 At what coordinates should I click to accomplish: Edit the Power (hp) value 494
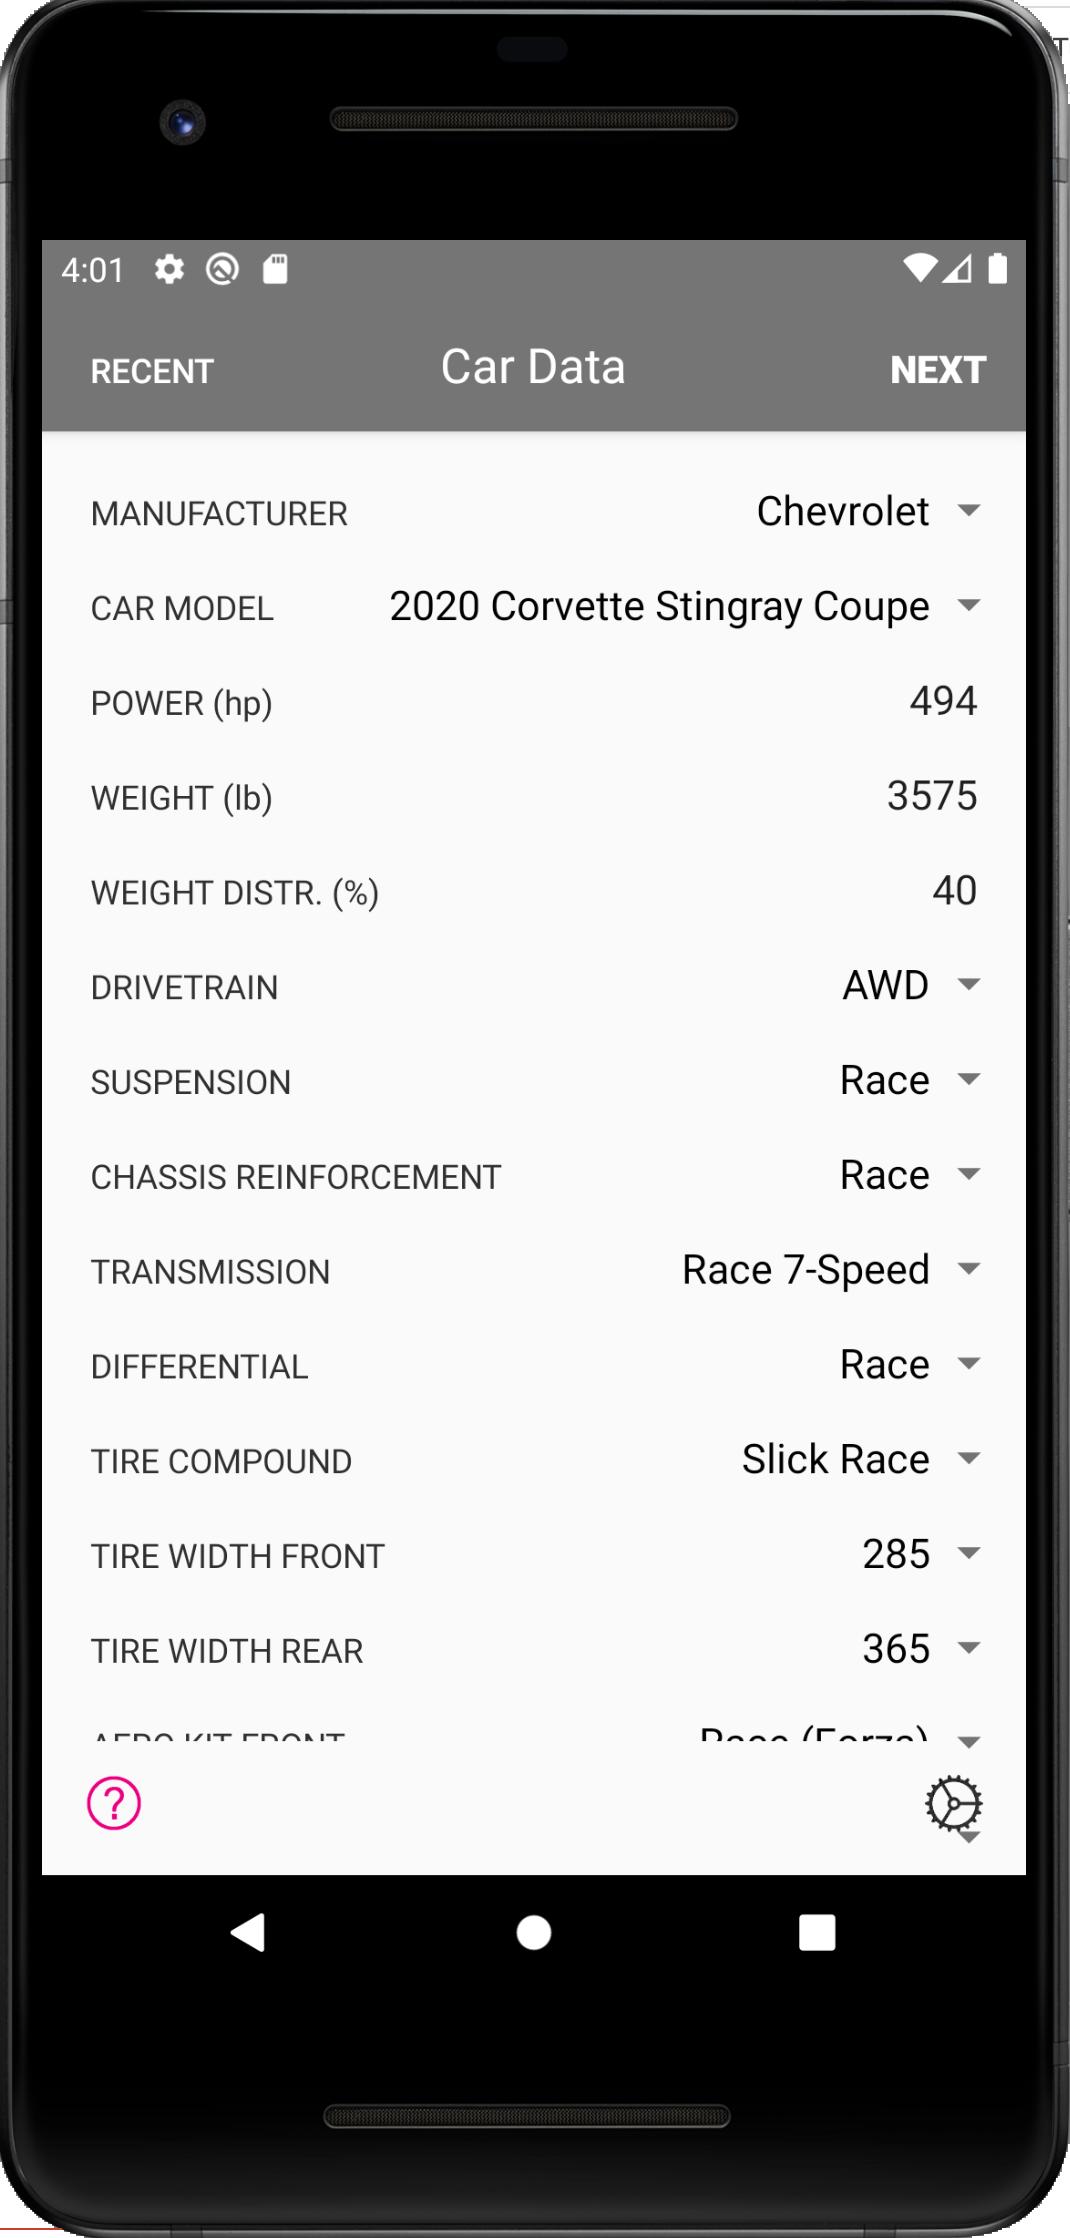tap(943, 701)
